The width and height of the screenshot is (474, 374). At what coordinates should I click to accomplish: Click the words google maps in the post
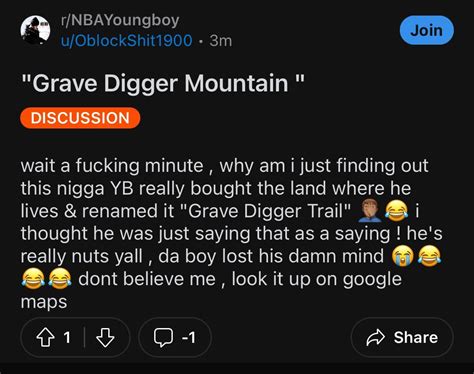211,290
